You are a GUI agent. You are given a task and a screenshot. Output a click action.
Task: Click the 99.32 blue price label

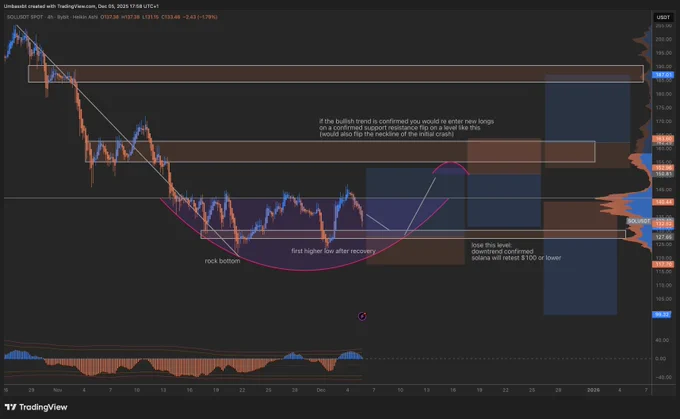click(662, 314)
